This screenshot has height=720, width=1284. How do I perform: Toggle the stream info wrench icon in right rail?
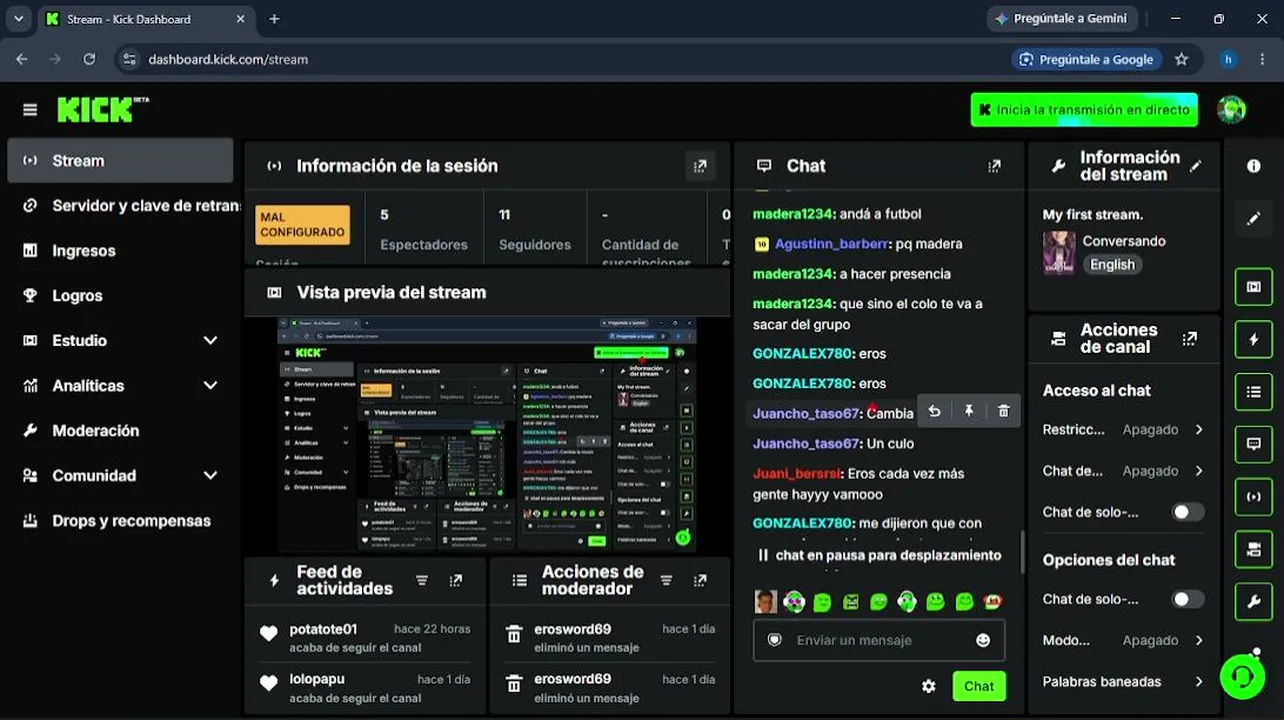click(x=1254, y=601)
